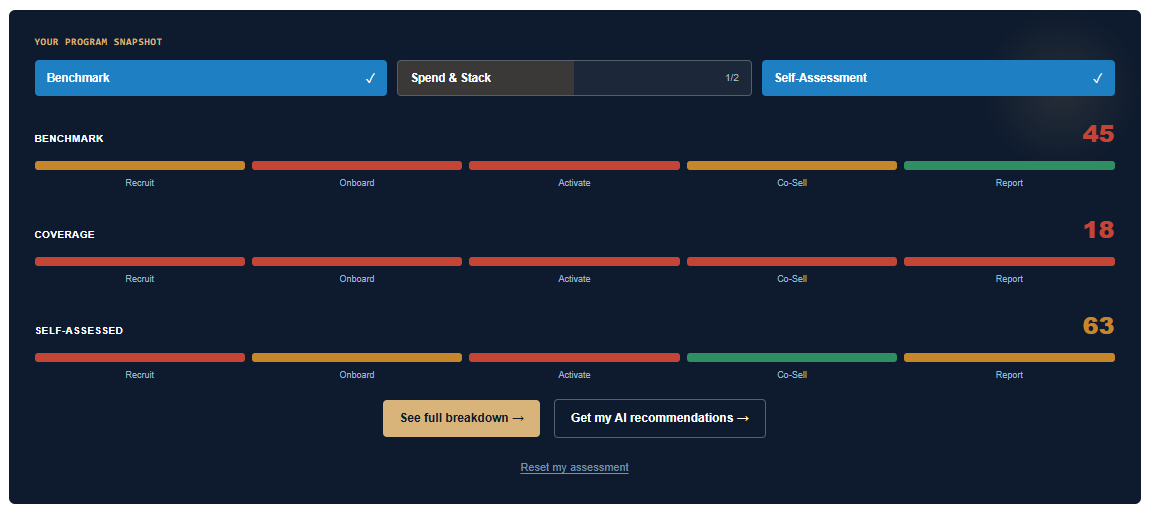1157x510 pixels.
Task: Open the Benchmark step tab
Action: [x=210, y=77]
